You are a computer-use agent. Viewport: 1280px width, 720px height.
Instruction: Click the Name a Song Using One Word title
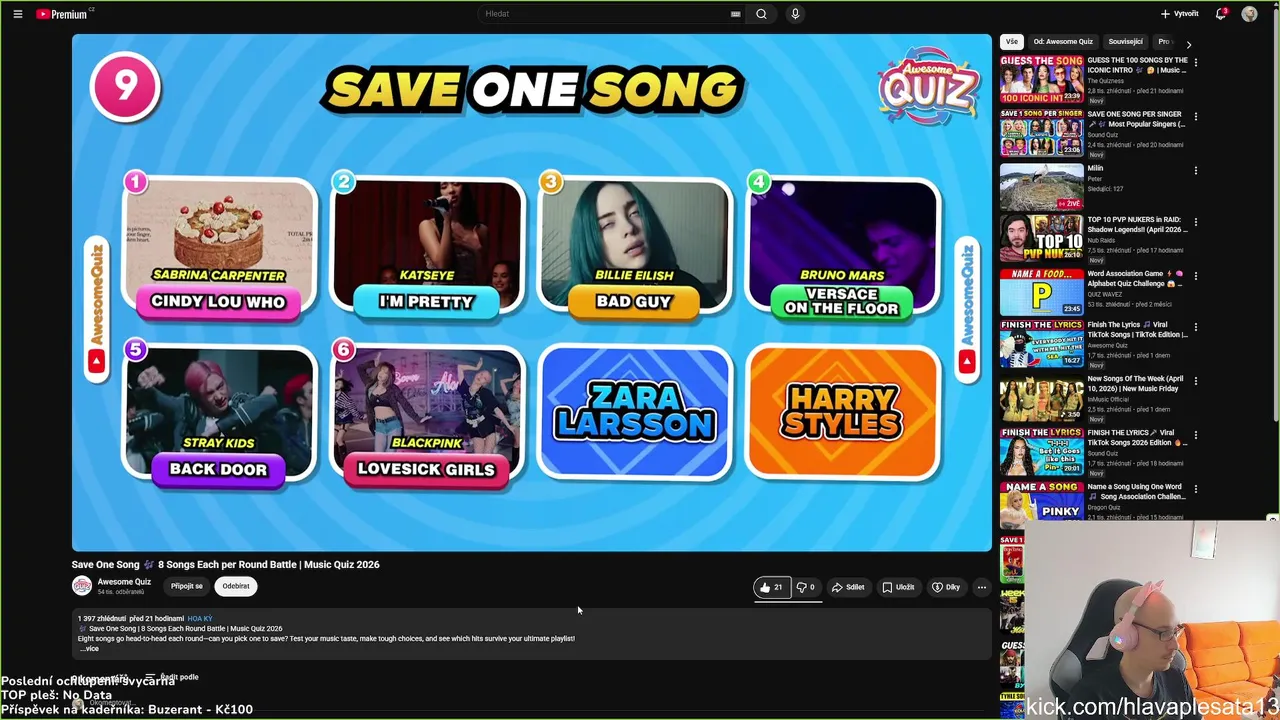pyautogui.click(x=1136, y=492)
